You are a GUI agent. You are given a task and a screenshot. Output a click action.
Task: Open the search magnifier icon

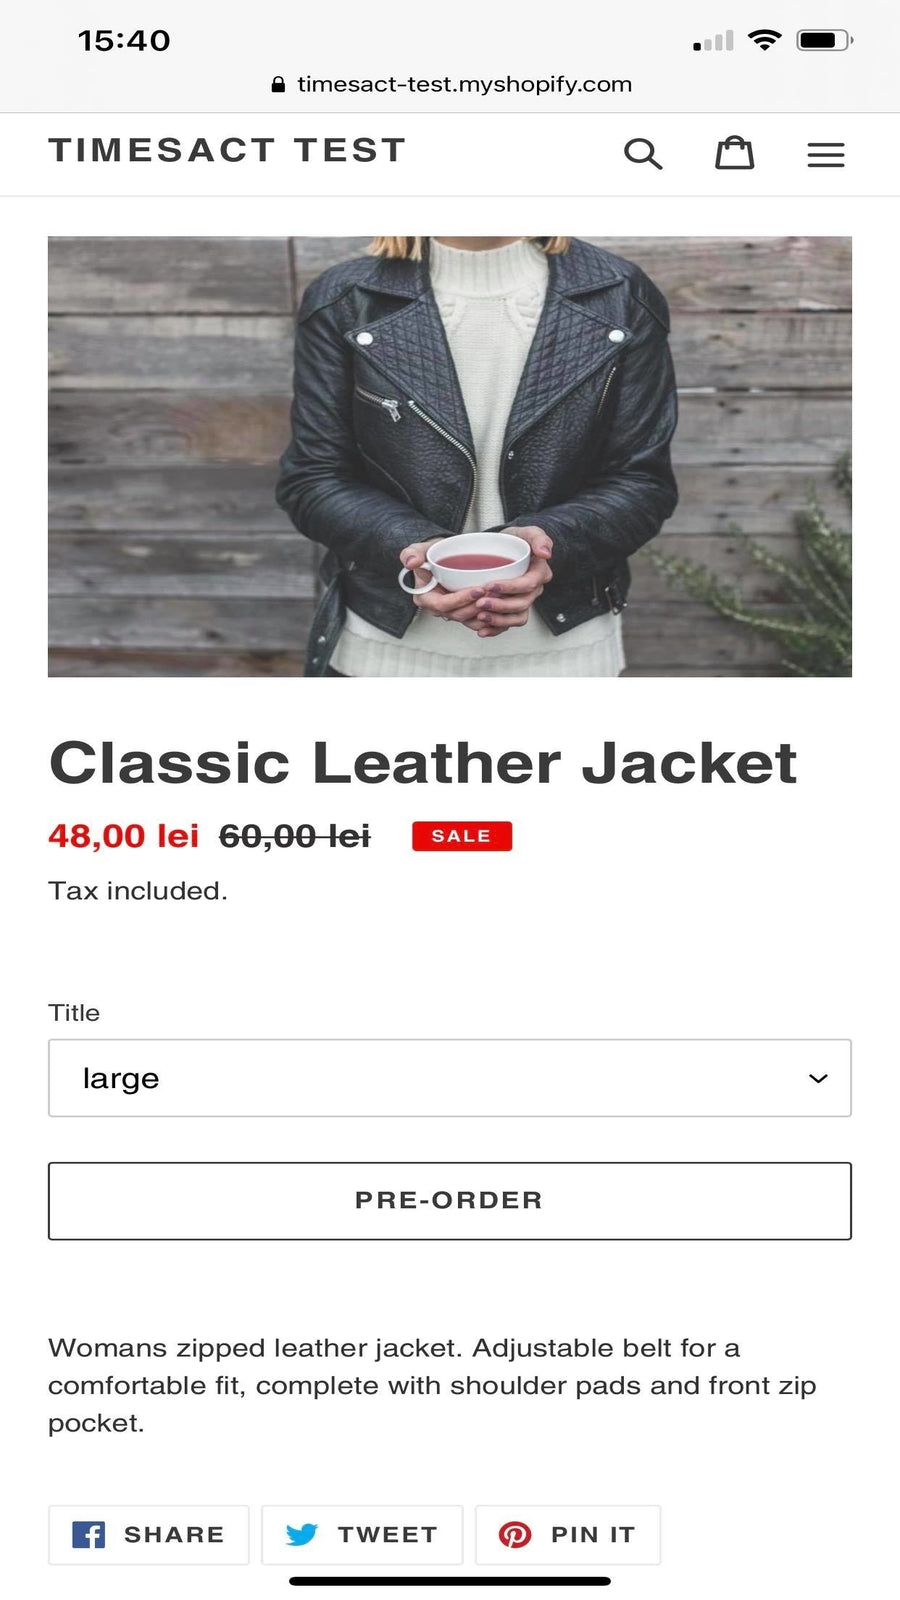(x=643, y=154)
